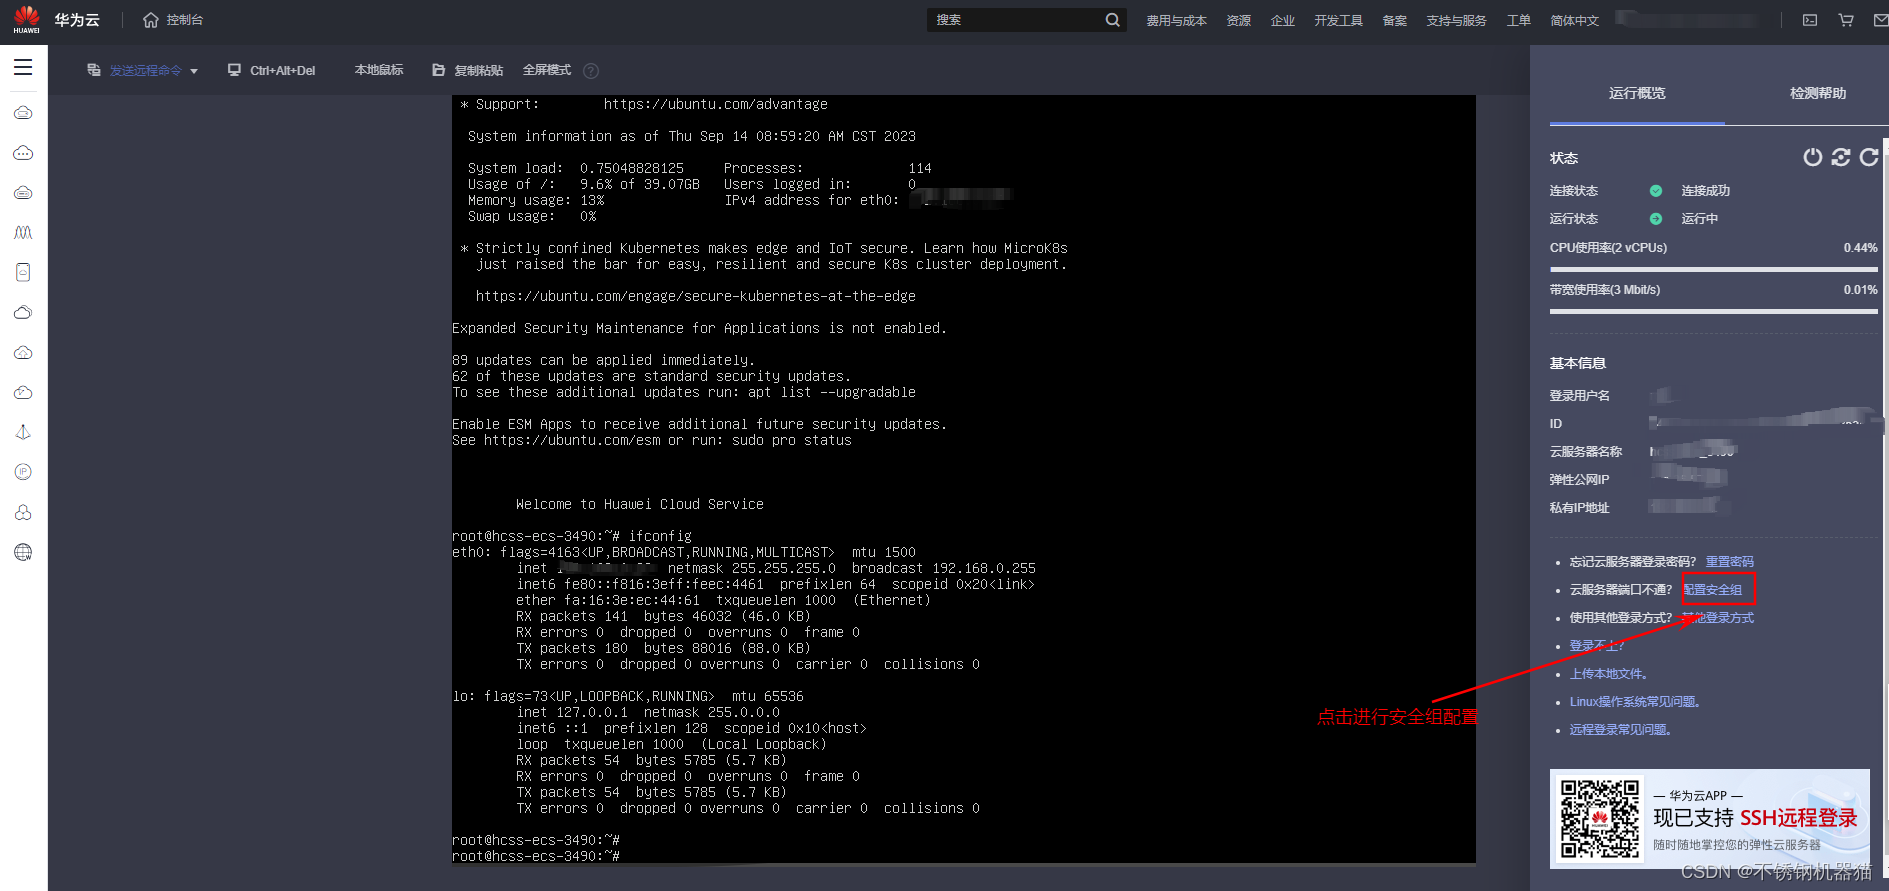1889x891 pixels.
Task: Switch to the 检测帮助 tab
Action: (x=1818, y=93)
